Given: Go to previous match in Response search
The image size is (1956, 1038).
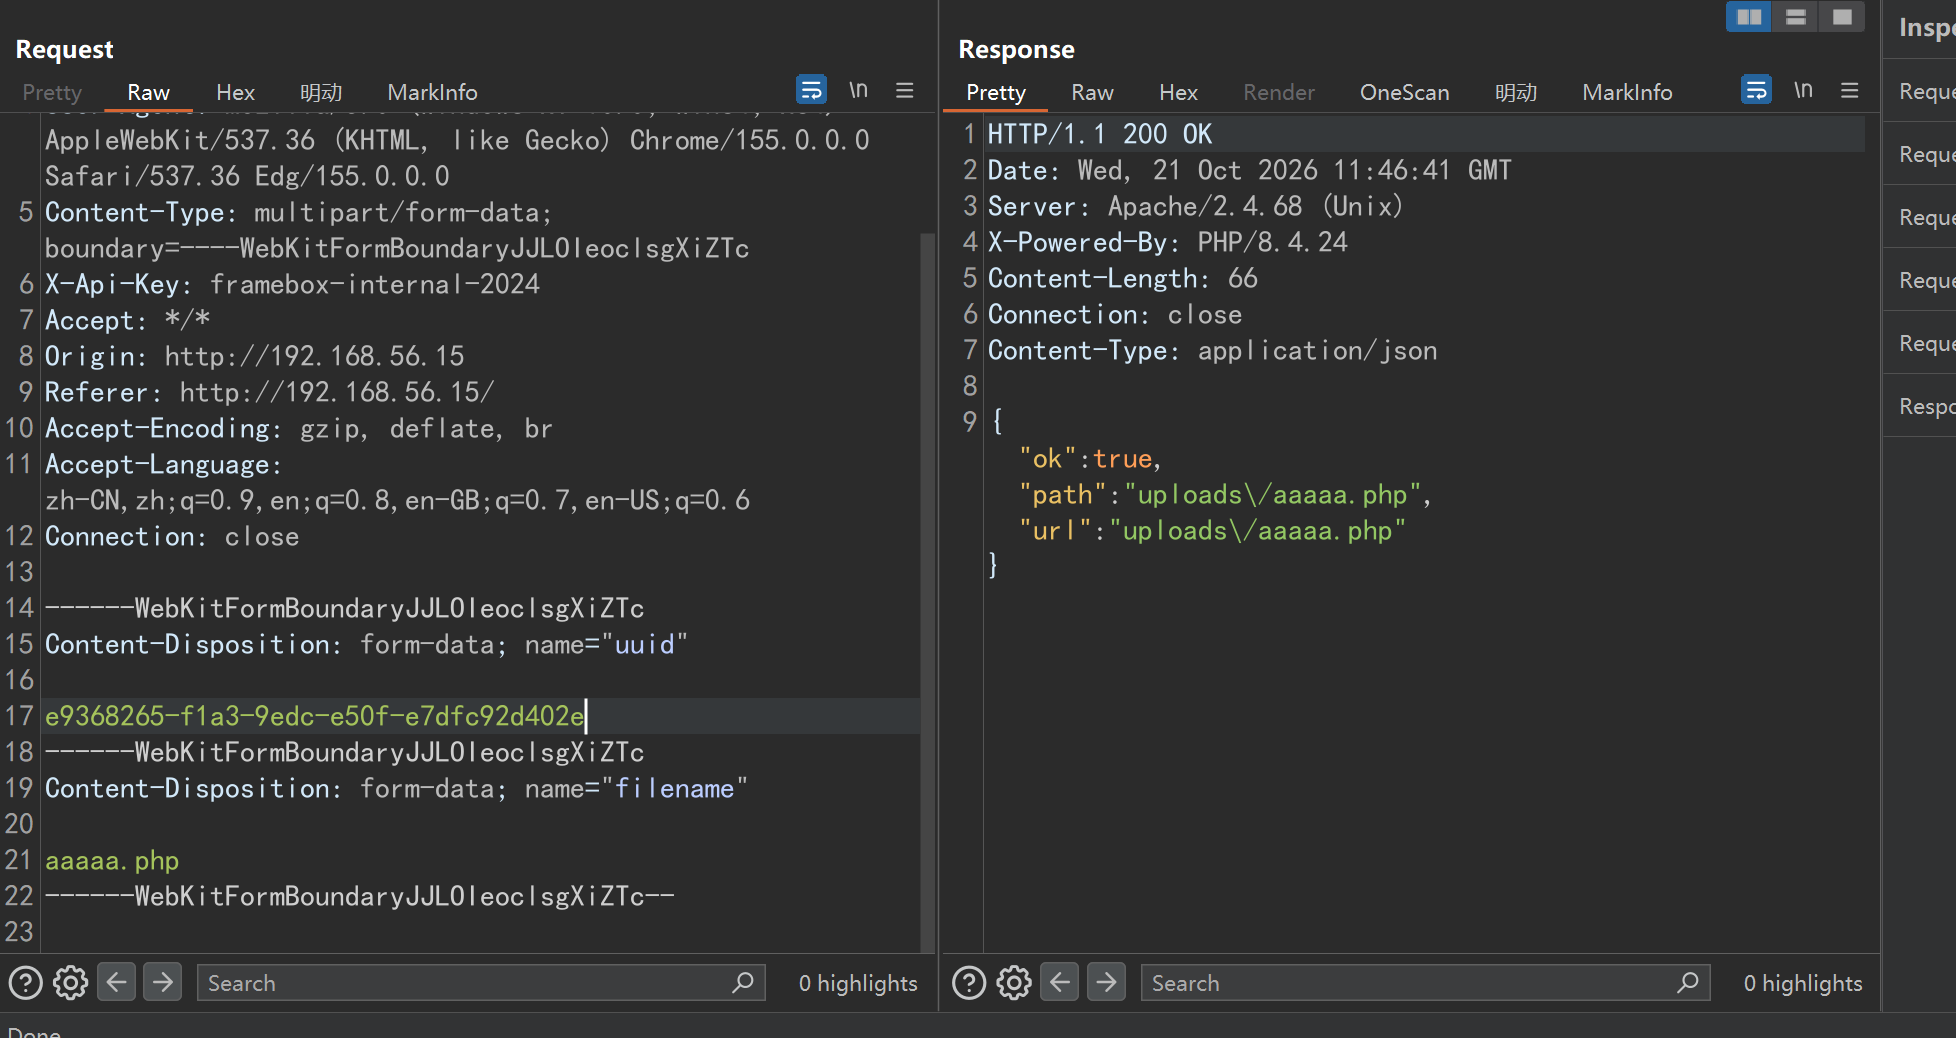Looking at the screenshot, I should (1060, 982).
